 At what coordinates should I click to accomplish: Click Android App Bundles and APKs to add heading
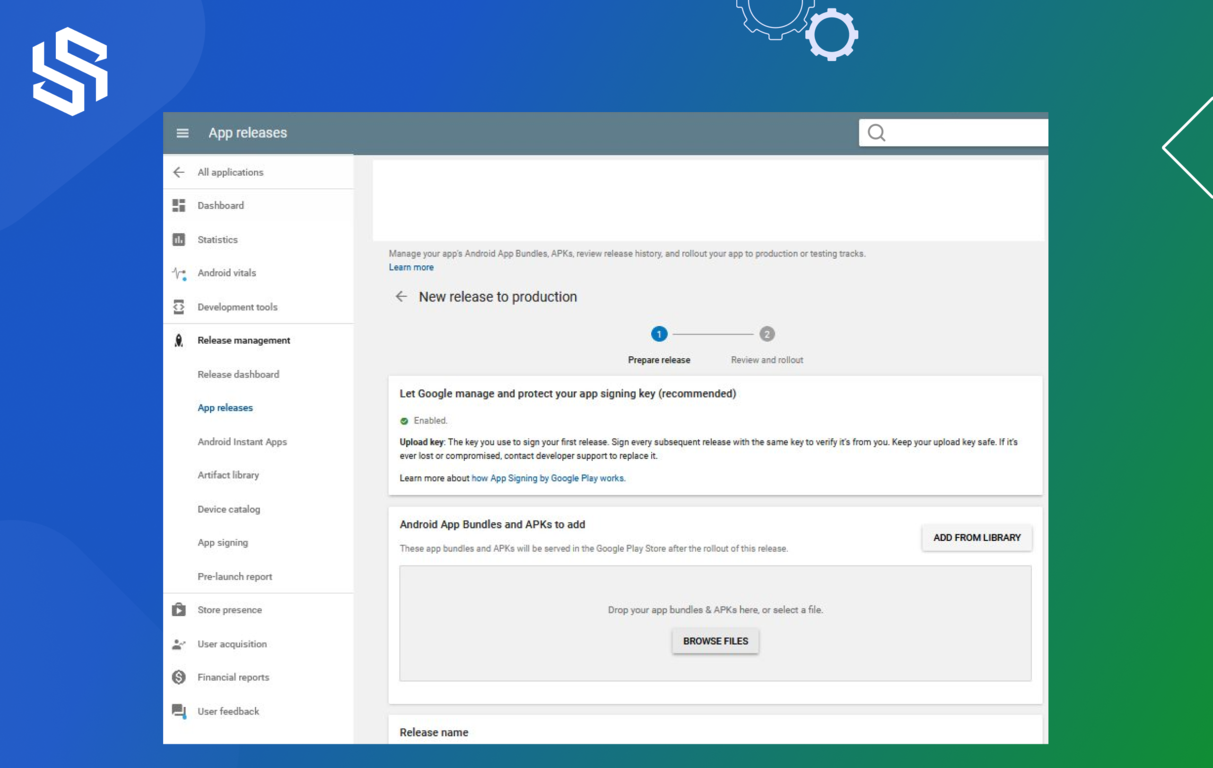(492, 524)
